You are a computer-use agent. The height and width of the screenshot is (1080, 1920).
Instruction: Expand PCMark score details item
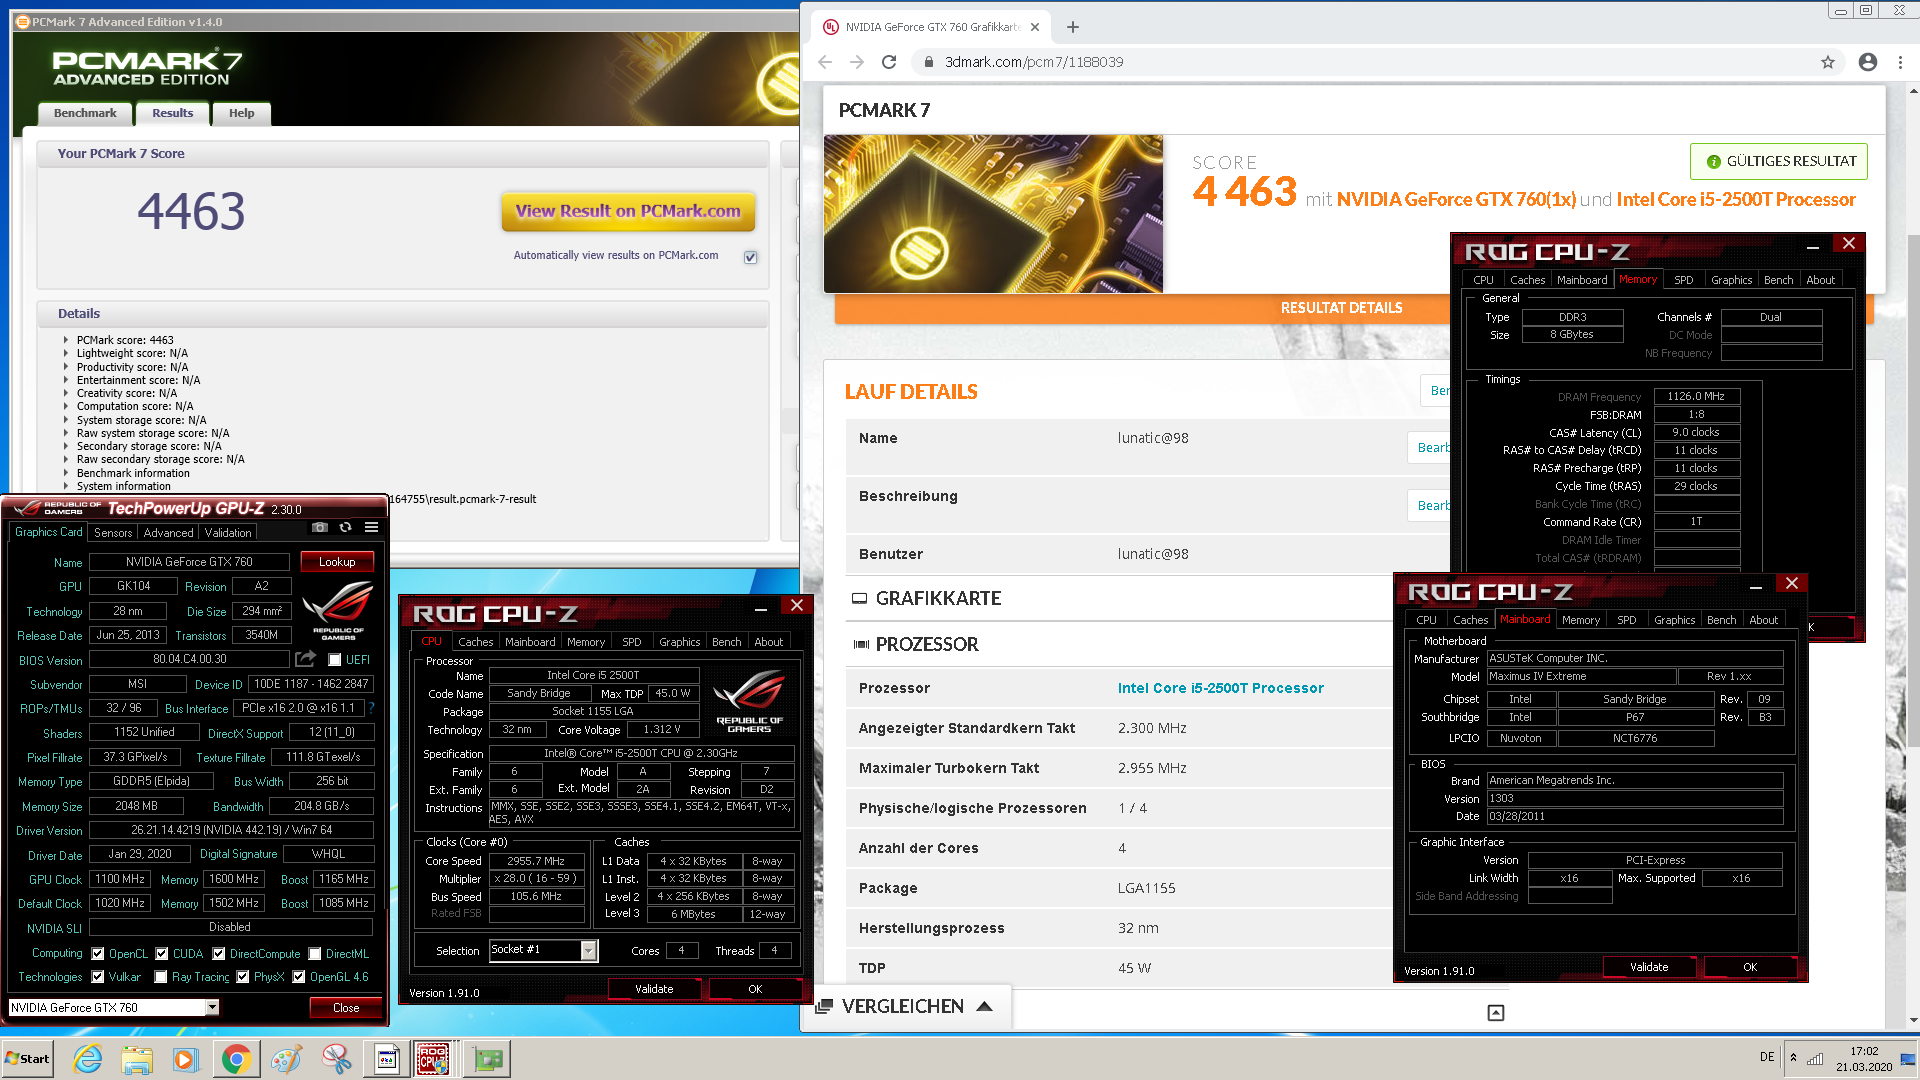[66, 340]
